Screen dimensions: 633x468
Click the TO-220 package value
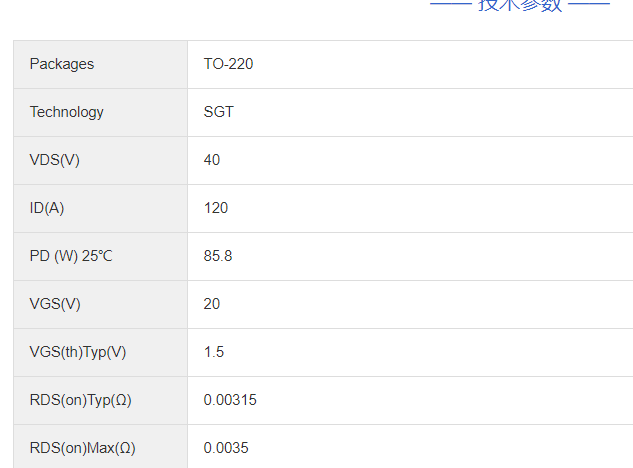point(228,64)
